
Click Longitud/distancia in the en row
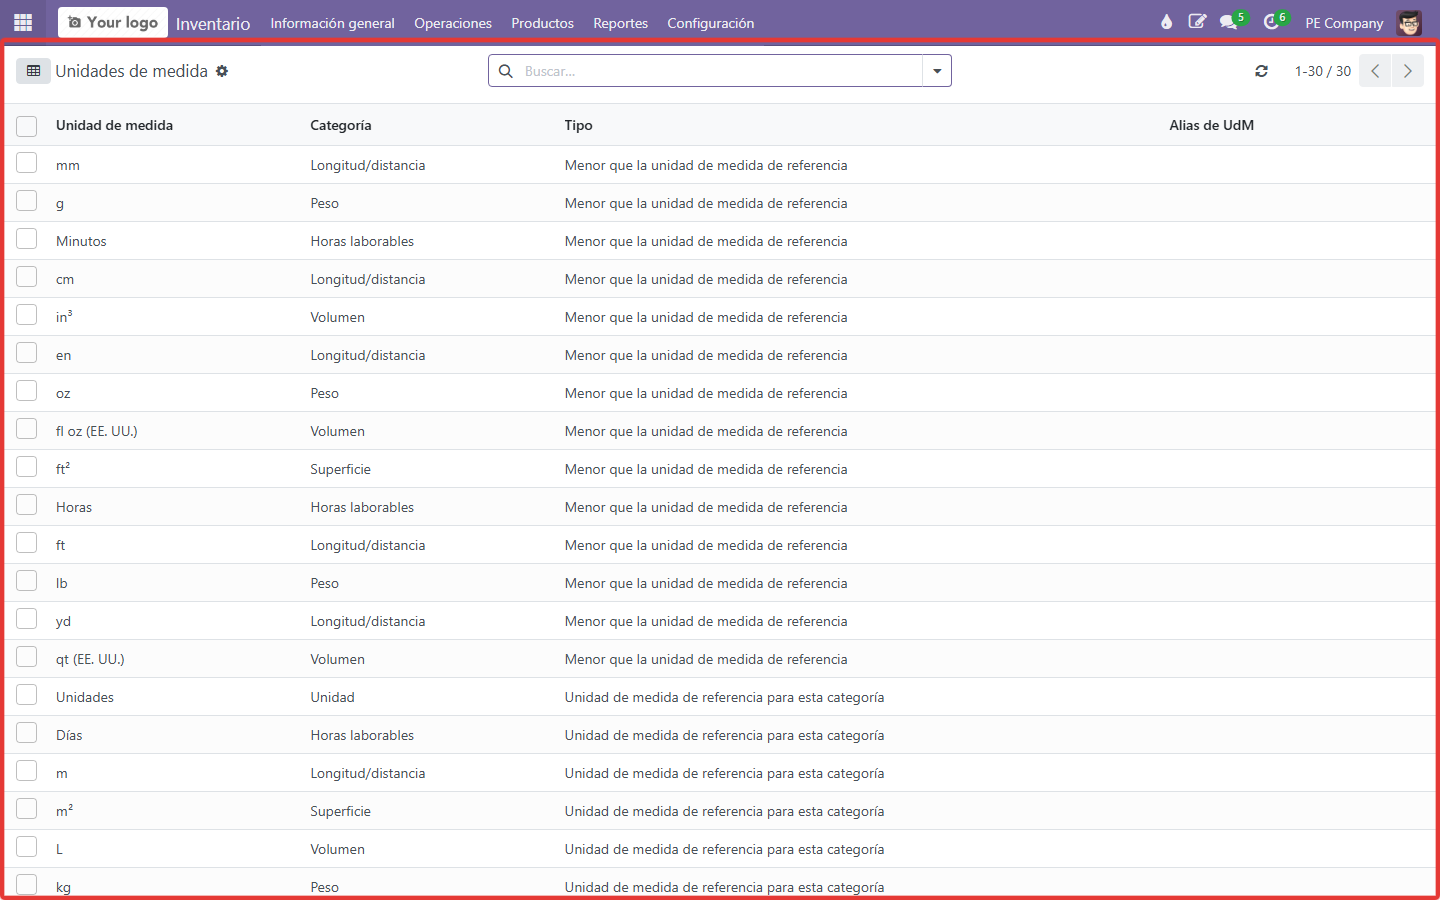[x=367, y=355]
